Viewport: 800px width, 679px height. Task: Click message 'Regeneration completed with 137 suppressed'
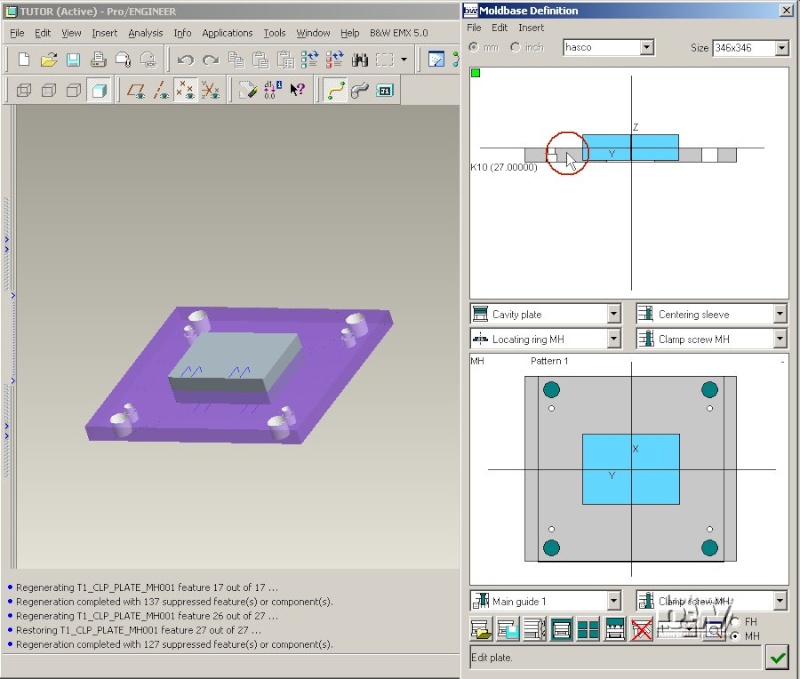tap(174, 601)
